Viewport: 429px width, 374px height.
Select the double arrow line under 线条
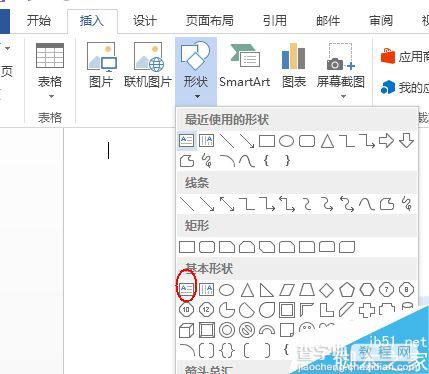[x=227, y=204]
